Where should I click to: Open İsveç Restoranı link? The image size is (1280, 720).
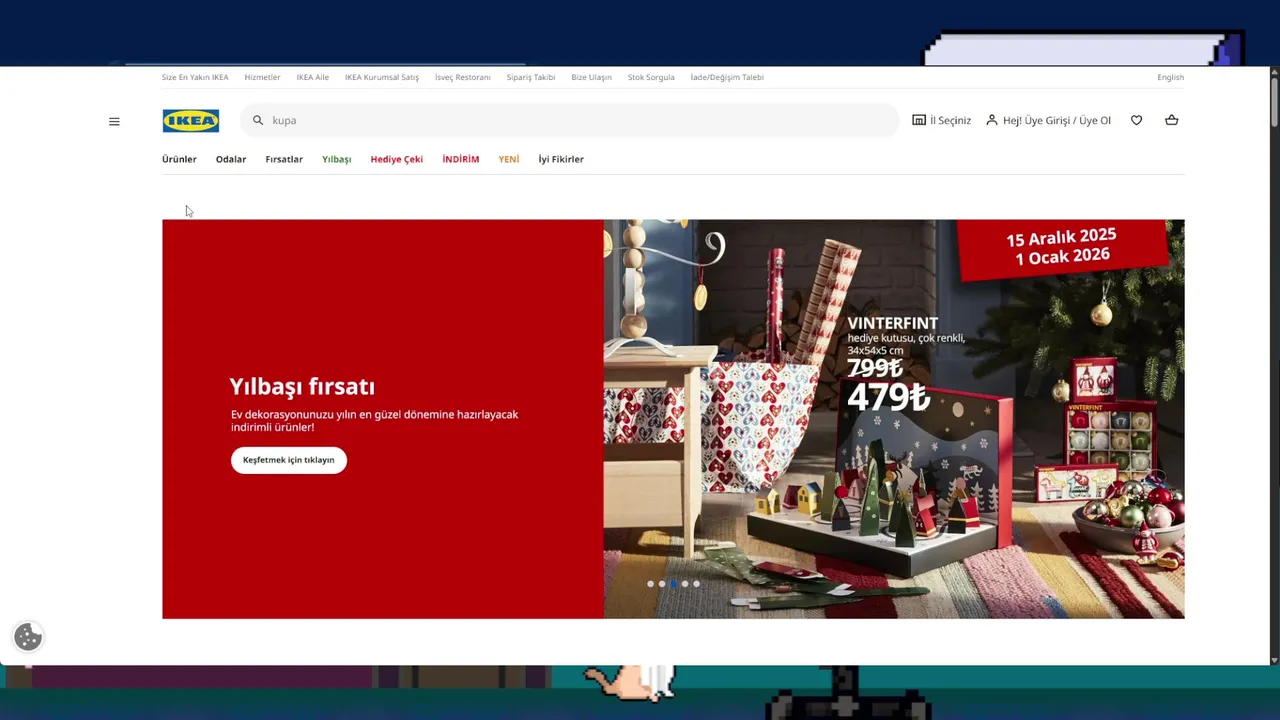click(x=463, y=77)
